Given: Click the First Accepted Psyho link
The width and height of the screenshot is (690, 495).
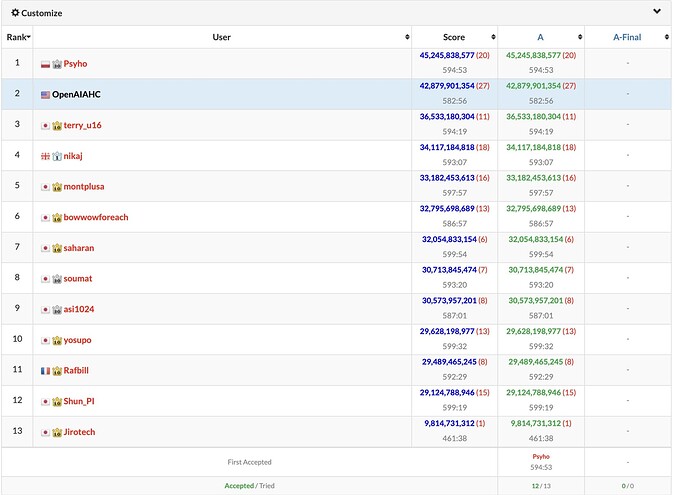Looking at the screenshot, I should tap(541, 457).
